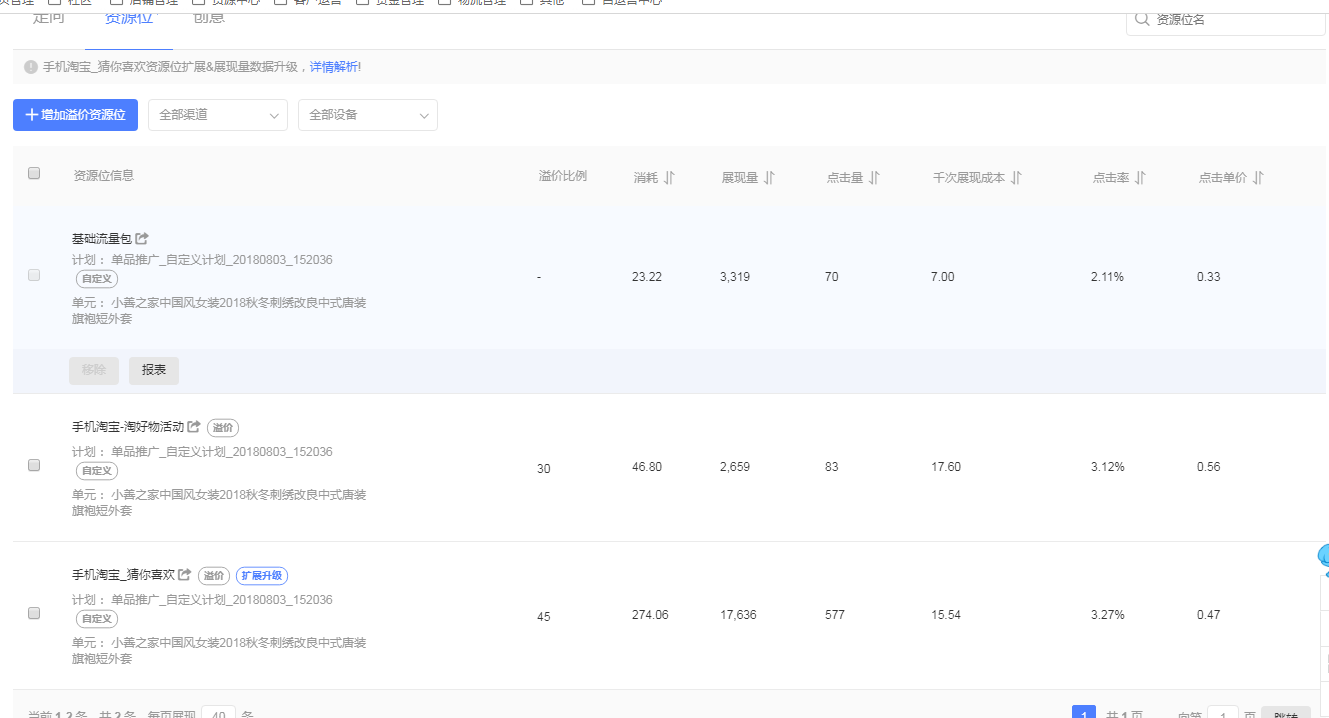Check the select-all checkbox in table header
Screen dimensions: 1329x718
(x=34, y=173)
